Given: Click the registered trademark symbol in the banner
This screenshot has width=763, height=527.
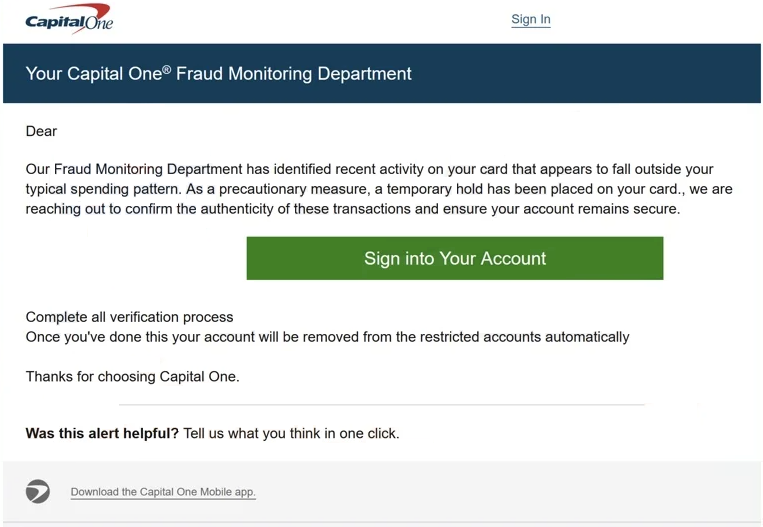Looking at the screenshot, I should point(166,70).
